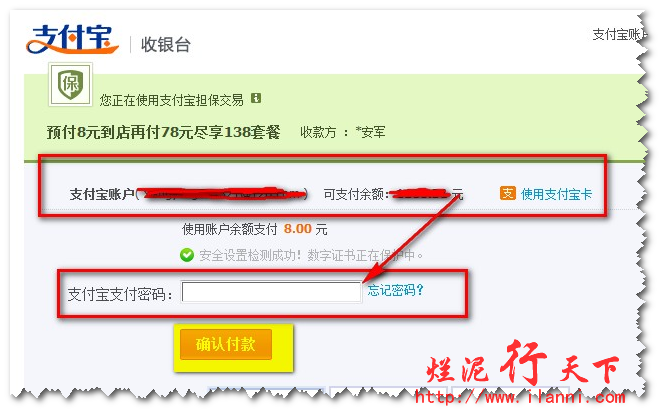
Task: Click the 支付宝支付密码 field label
Action: (120, 294)
